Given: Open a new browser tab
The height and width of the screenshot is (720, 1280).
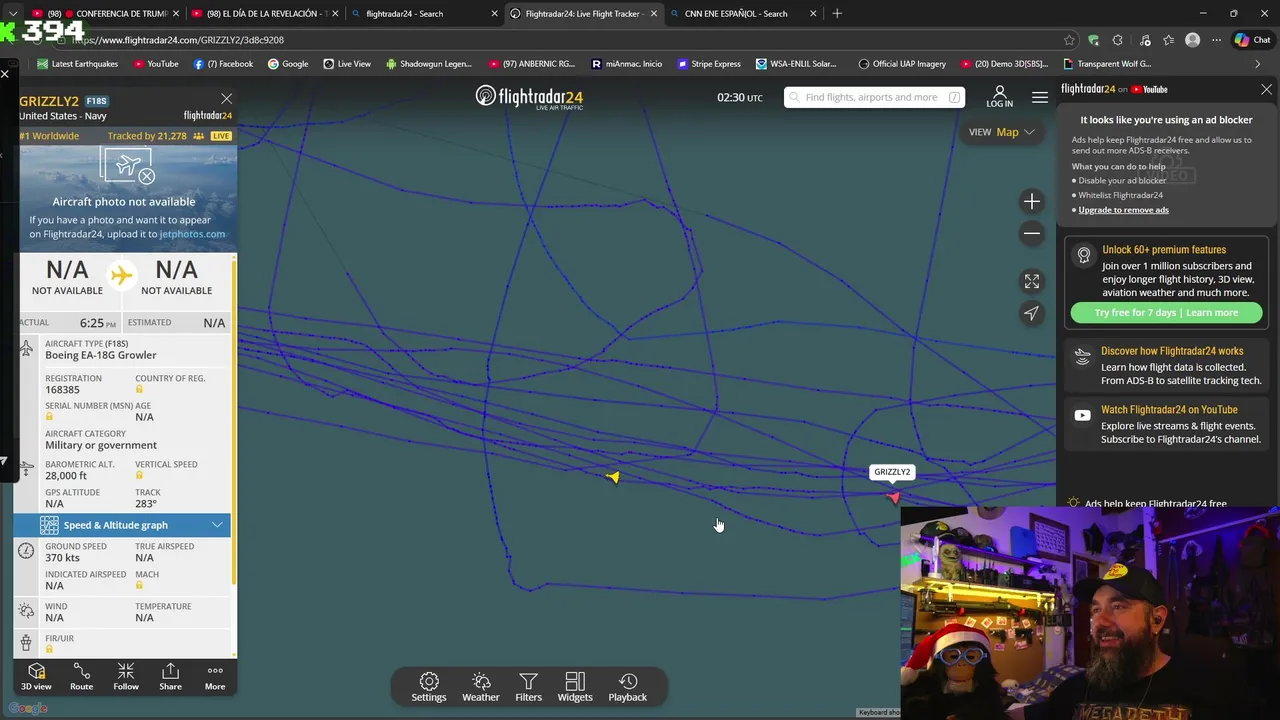Looking at the screenshot, I should point(837,14).
